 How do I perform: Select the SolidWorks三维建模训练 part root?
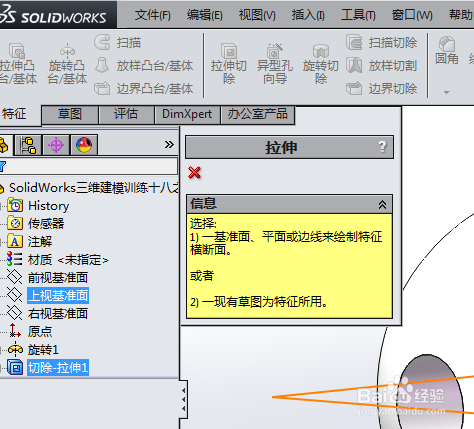coord(93,188)
